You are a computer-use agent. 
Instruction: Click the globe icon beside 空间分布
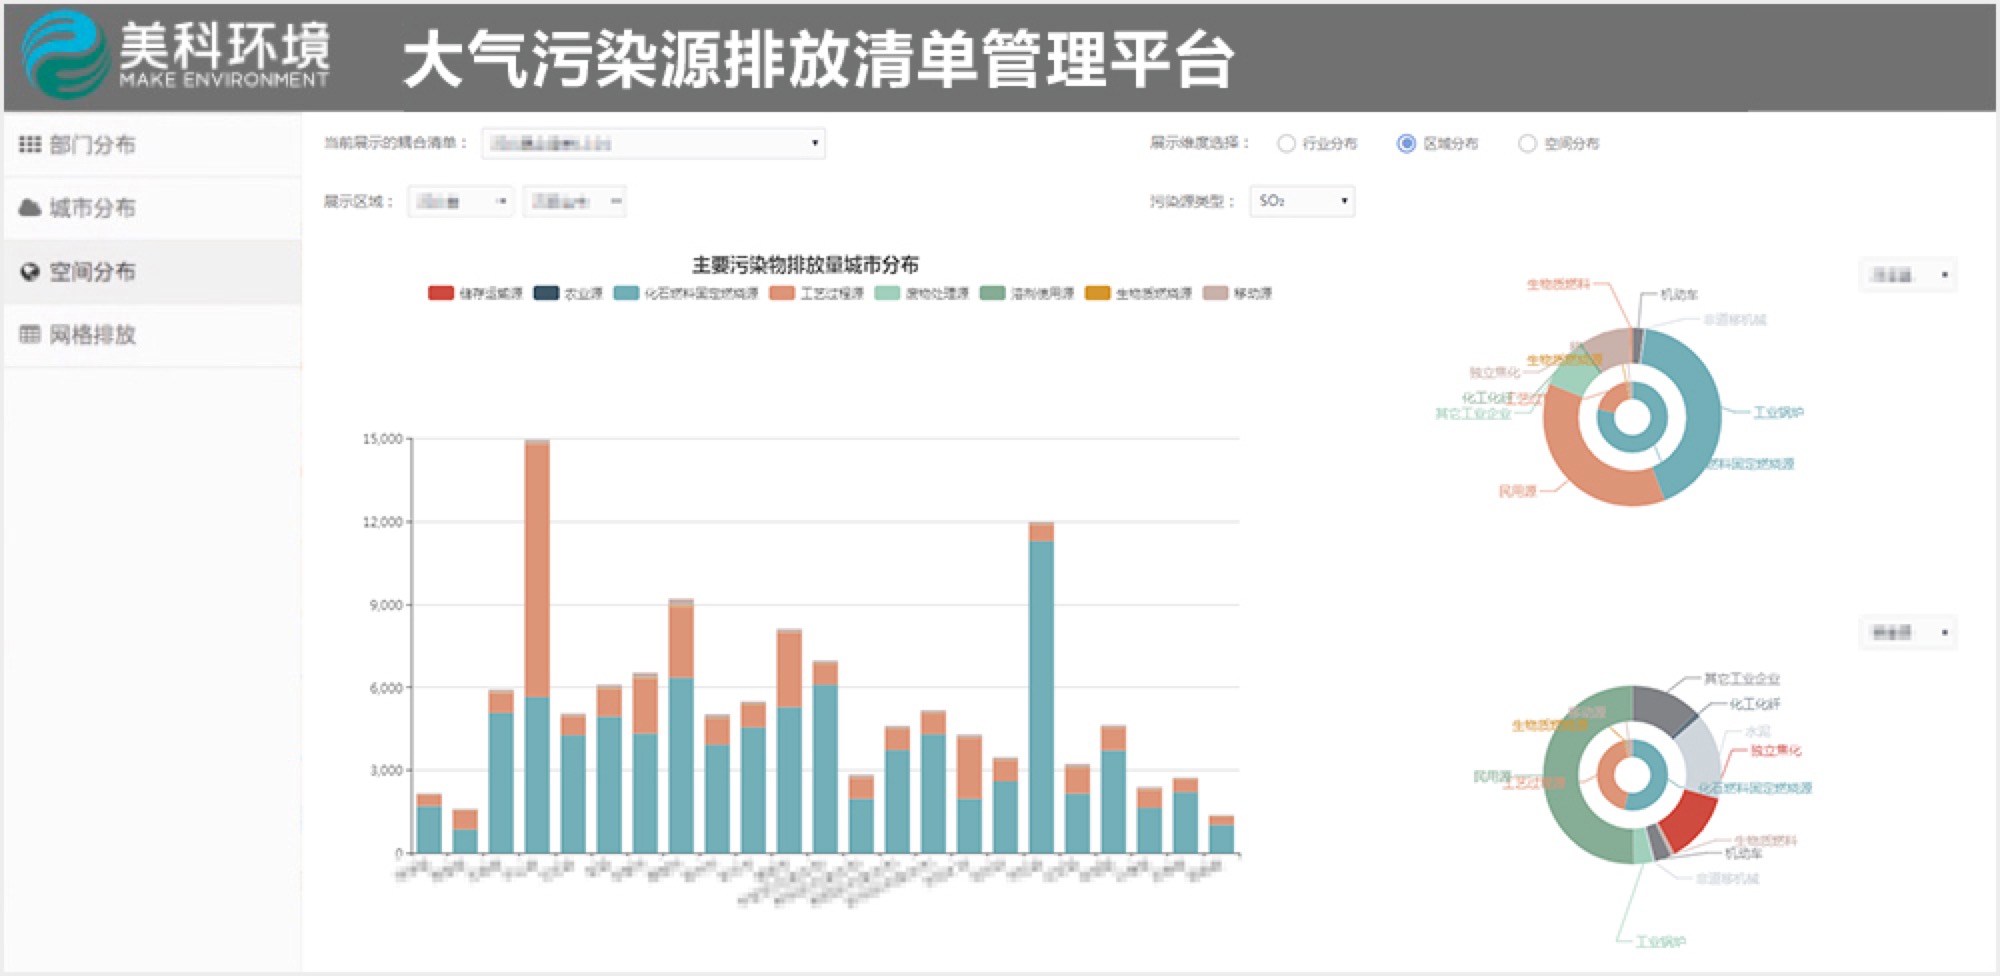click(x=29, y=272)
